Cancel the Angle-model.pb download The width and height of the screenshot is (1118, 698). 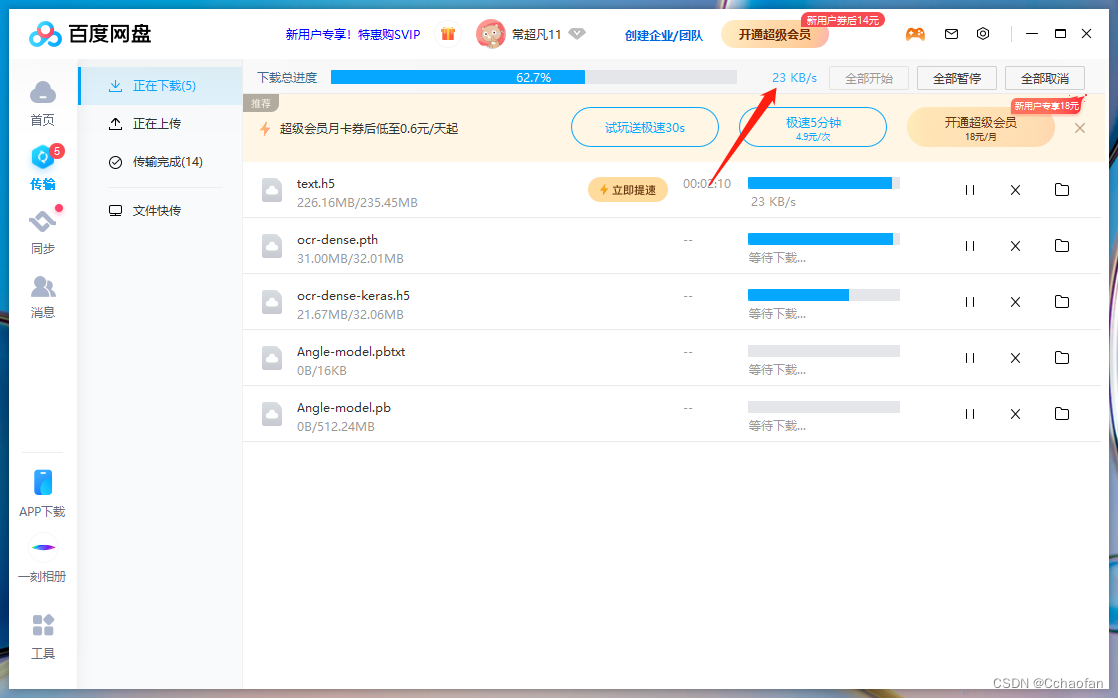point(1015,414)
